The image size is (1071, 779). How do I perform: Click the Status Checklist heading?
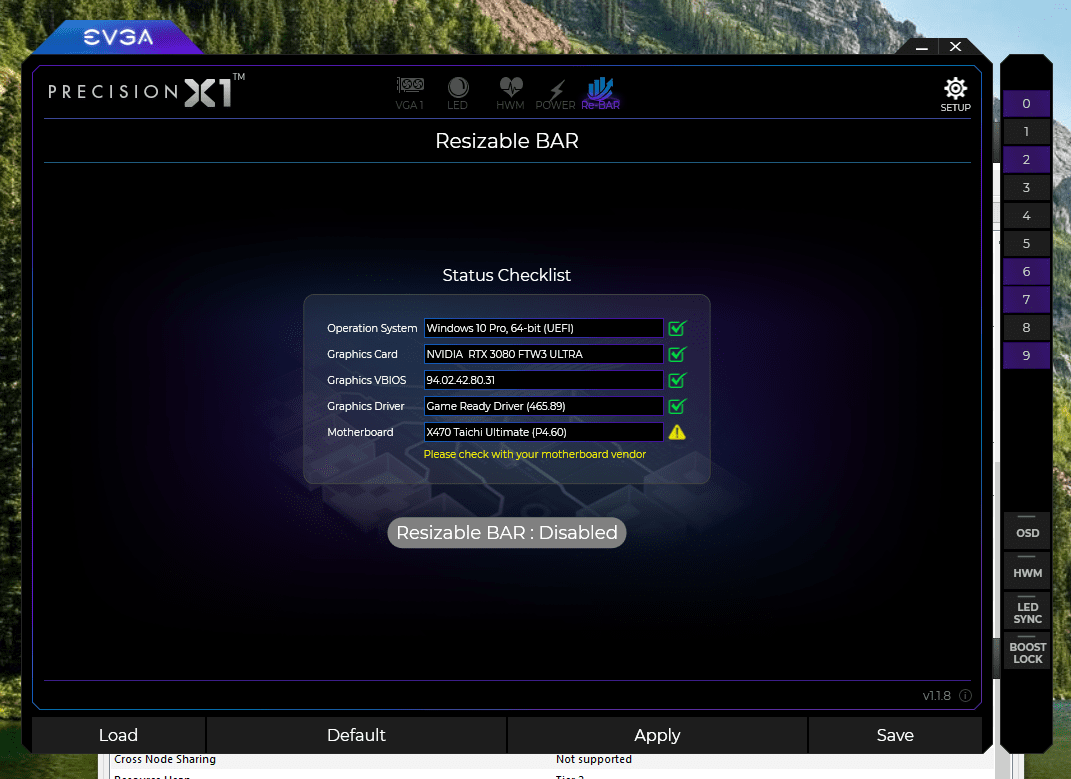tap(506, 275)
